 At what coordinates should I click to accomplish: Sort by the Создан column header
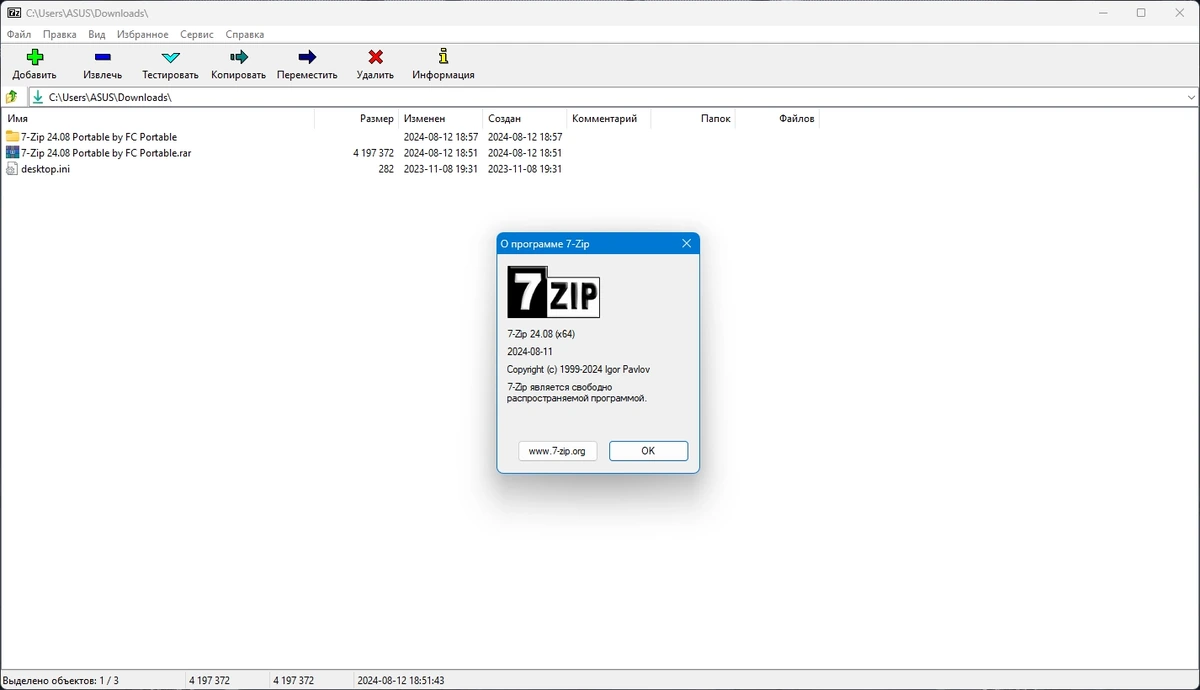click(524, 118)
